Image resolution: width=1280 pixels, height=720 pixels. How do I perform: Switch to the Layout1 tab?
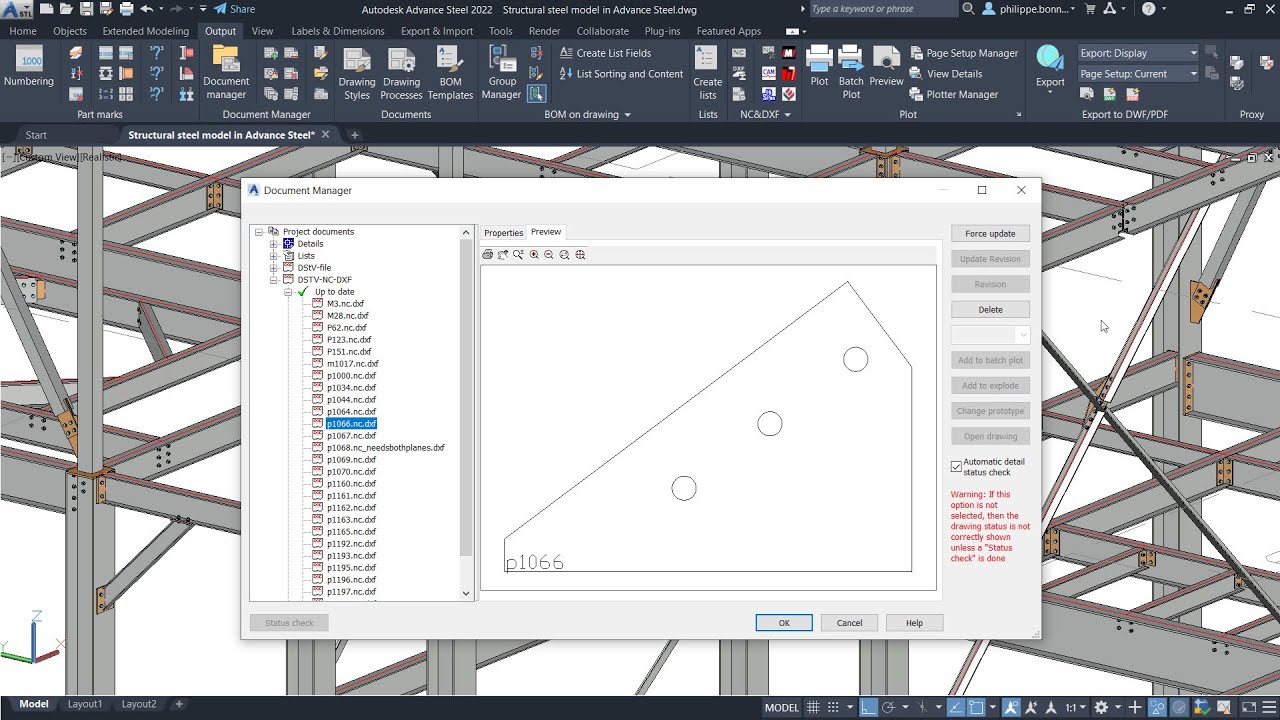coord(85,704)
